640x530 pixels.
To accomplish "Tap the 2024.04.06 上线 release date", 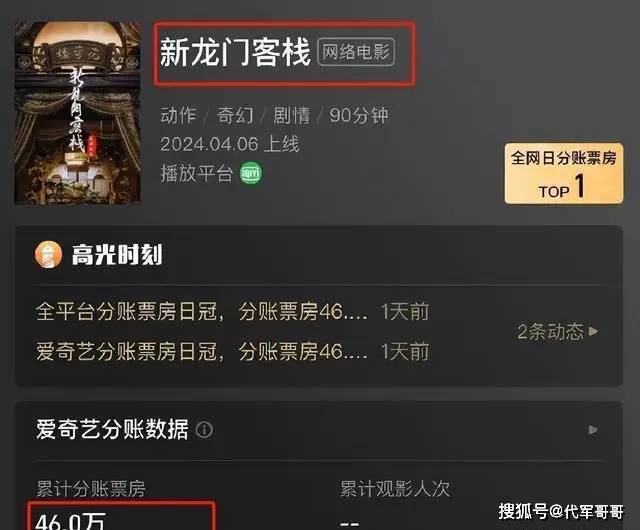I will point(230,144).
